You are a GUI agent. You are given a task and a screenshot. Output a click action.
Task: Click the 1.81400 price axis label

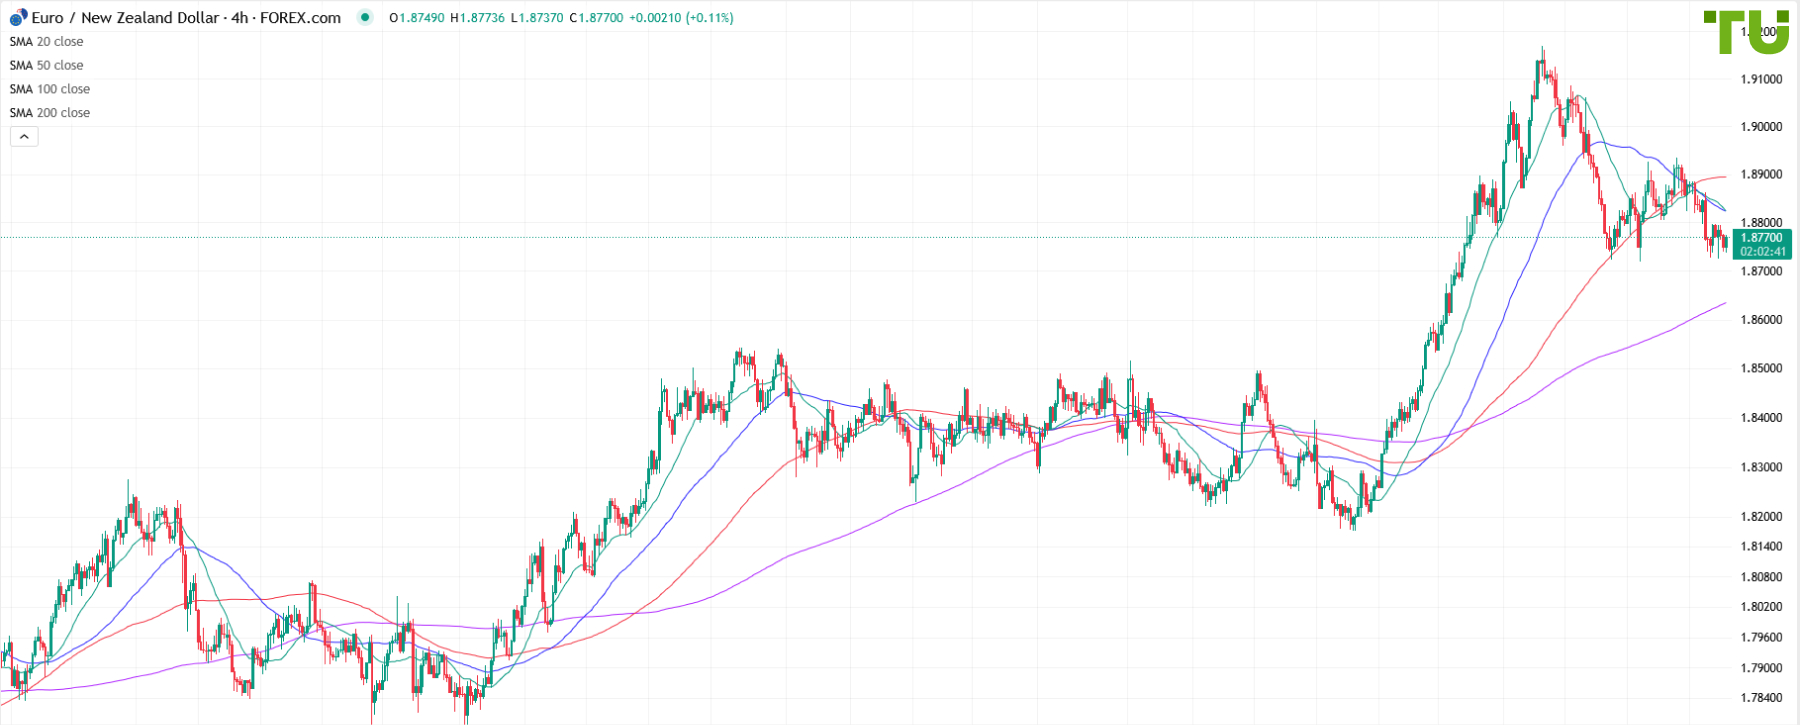(1761, 547)
